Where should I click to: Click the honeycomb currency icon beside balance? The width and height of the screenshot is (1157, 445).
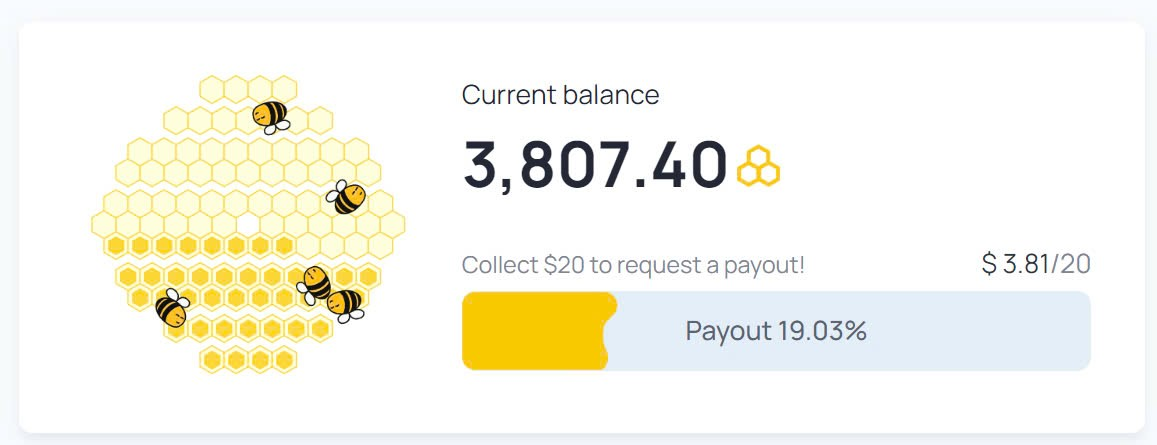click(x=759, y=166)
